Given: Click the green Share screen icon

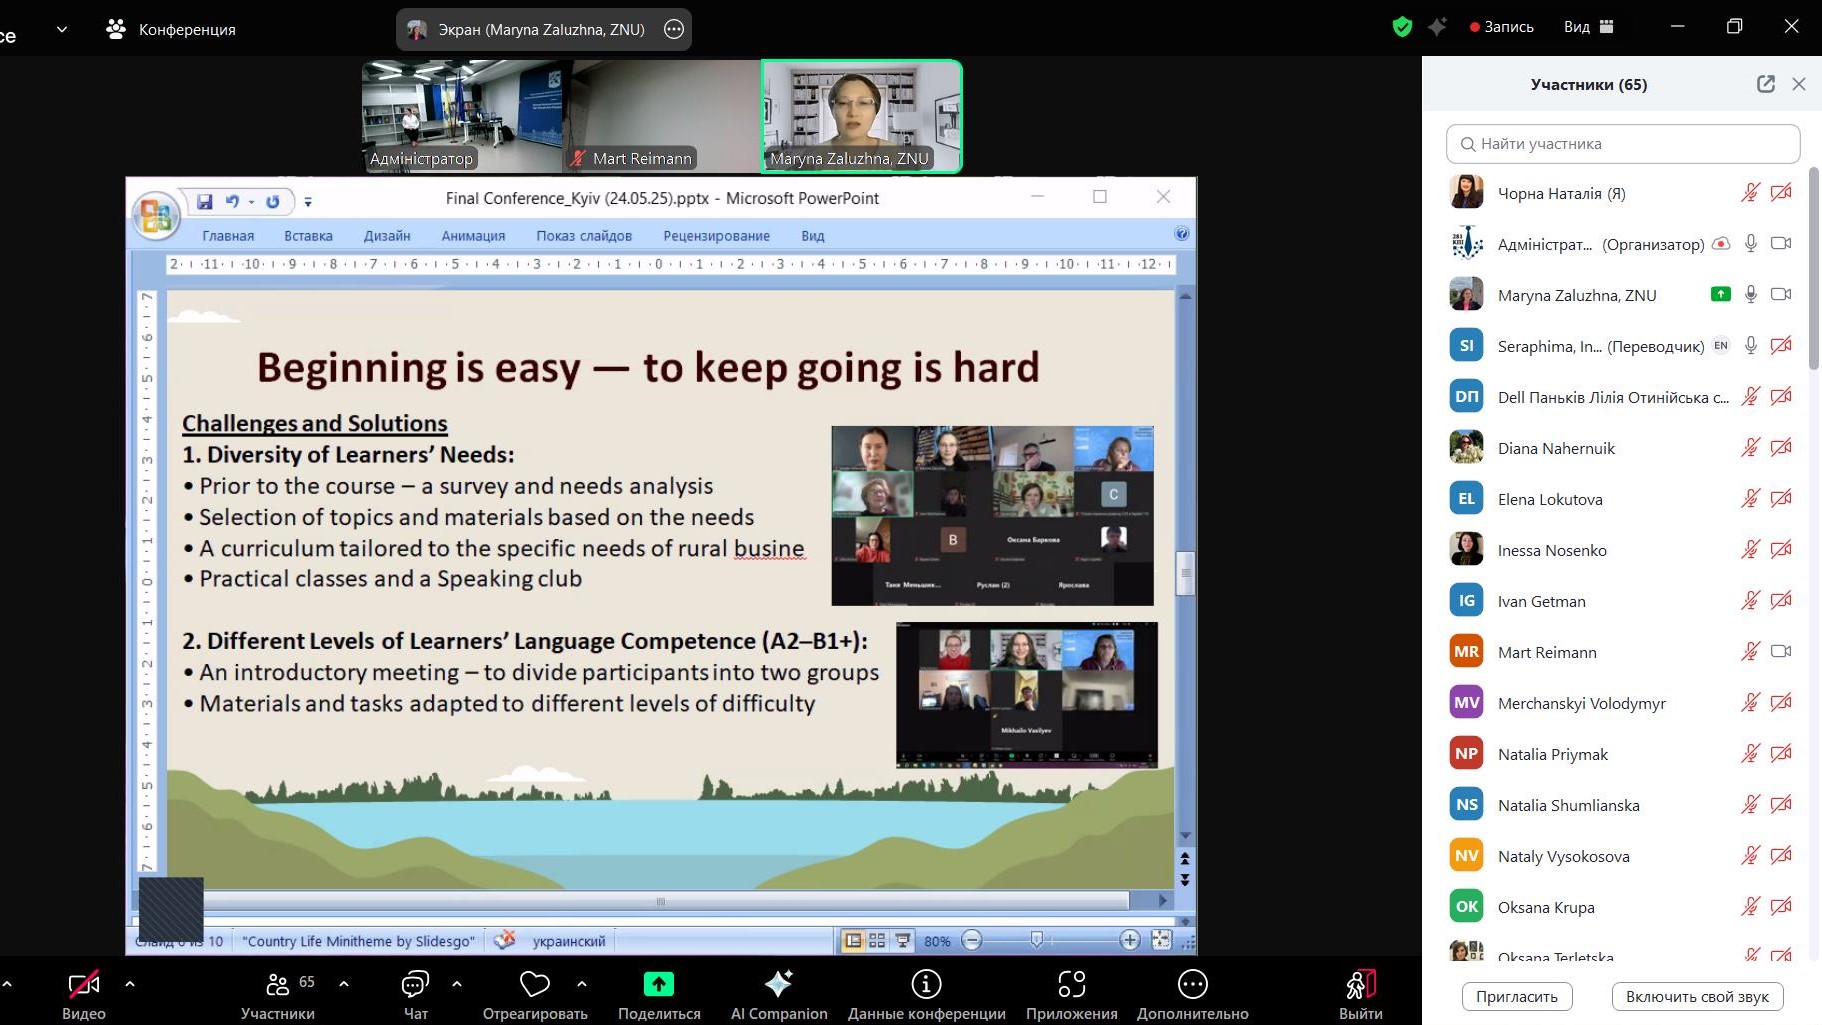Looking at the screenshot, I should pos(658,985).
